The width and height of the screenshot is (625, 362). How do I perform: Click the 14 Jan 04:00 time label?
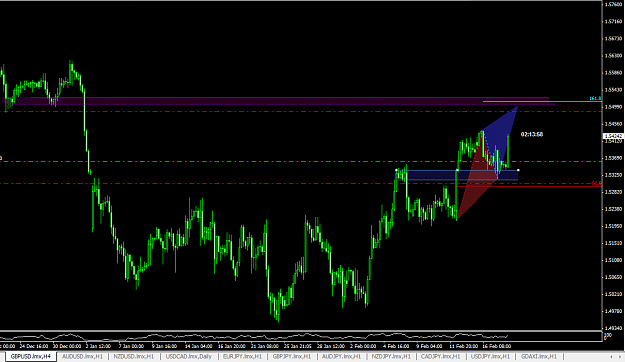click(x=198, y=346)
